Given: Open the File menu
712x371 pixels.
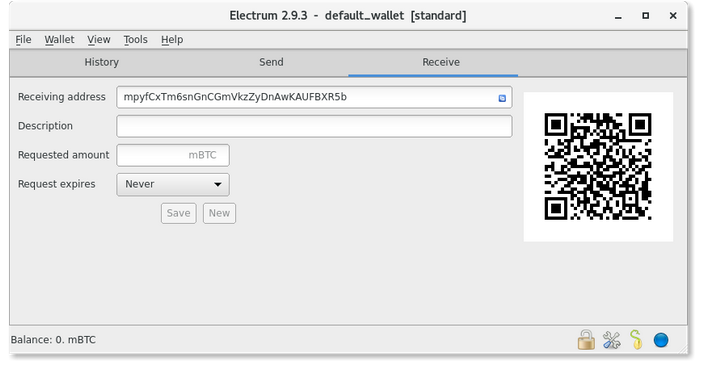Looking at the screenshot, I should tap(23, 40).
